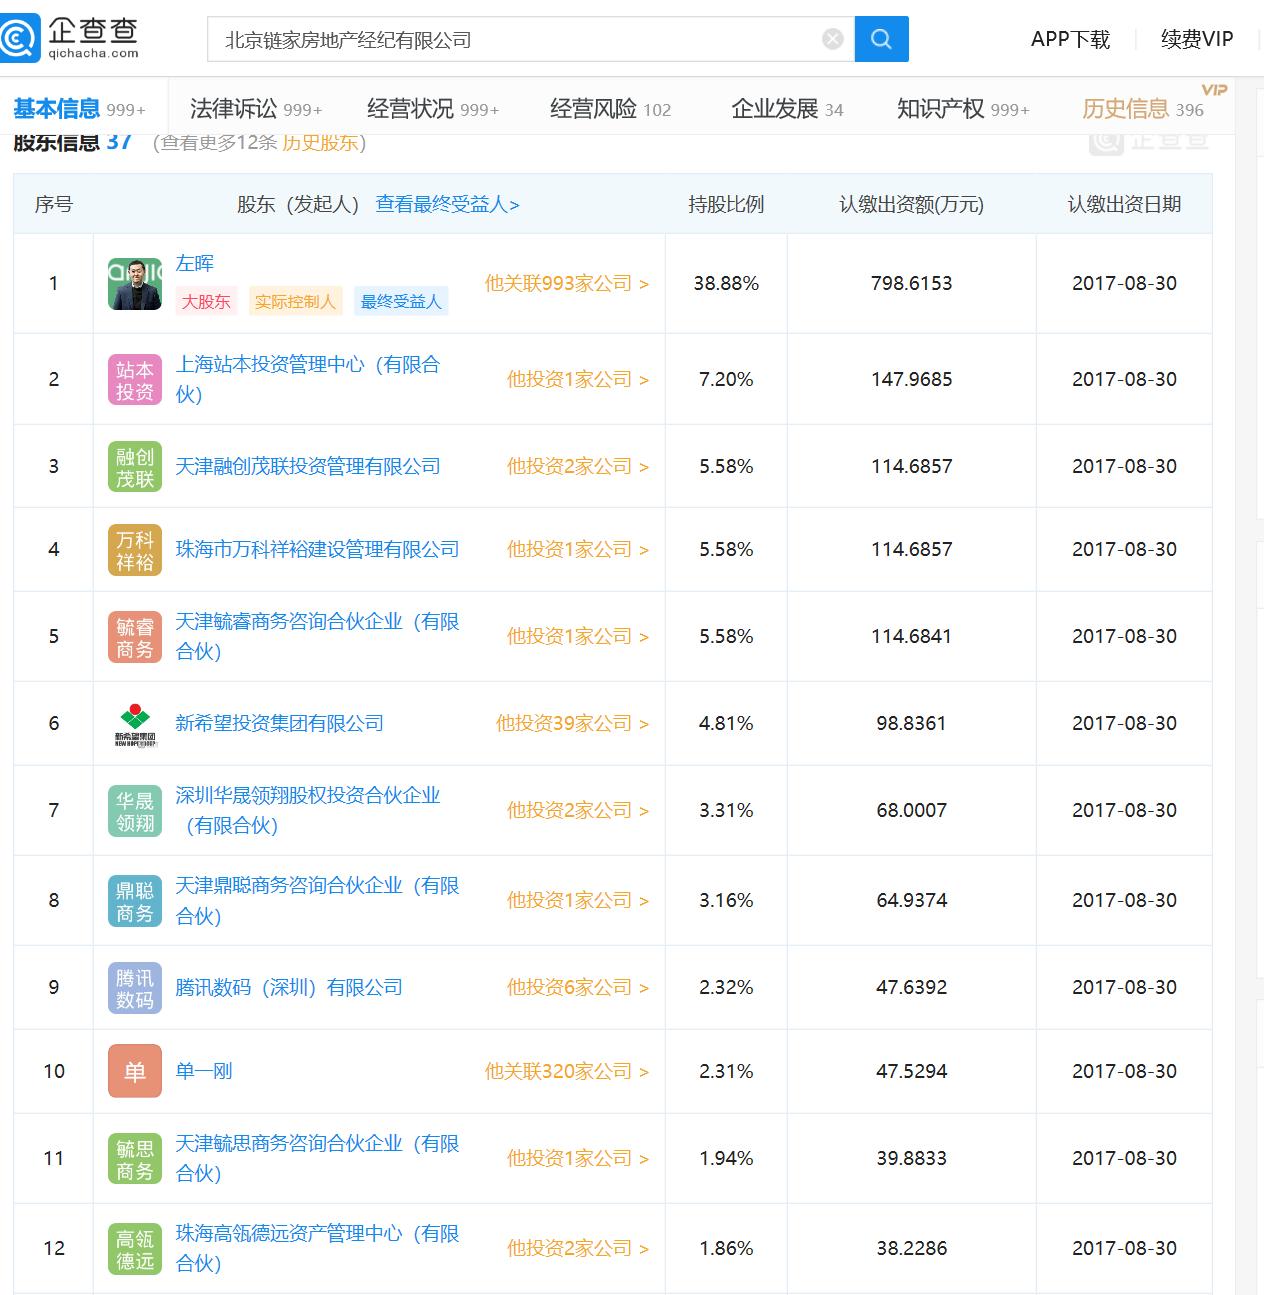Open 天津毓睿商务咨询合伙企业 link
The image size is (1264, 1295).
[318, 636]
